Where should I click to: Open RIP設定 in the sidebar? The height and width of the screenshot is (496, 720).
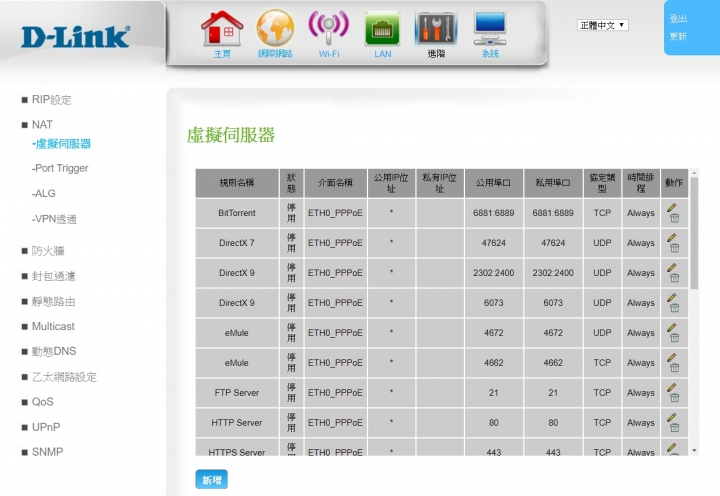tap(51, 100)
